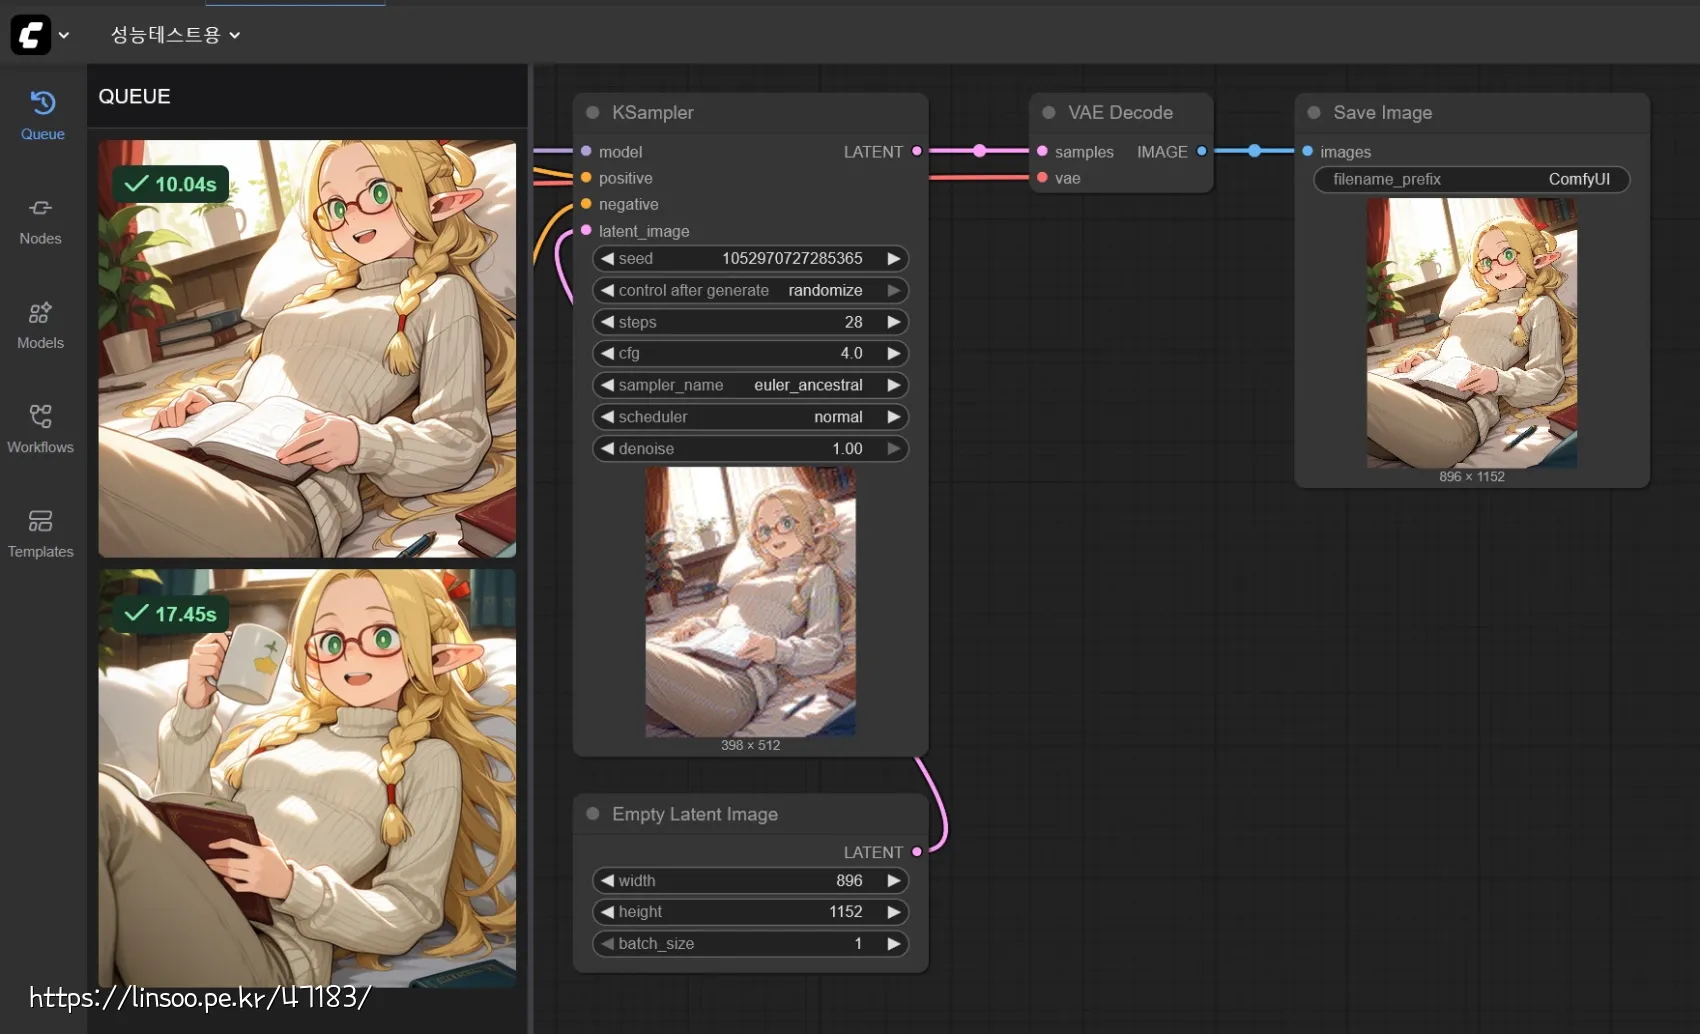Click the Empty Latent Image node title
Viewport: 1700px width, 1034px height.
pos(695,814)
